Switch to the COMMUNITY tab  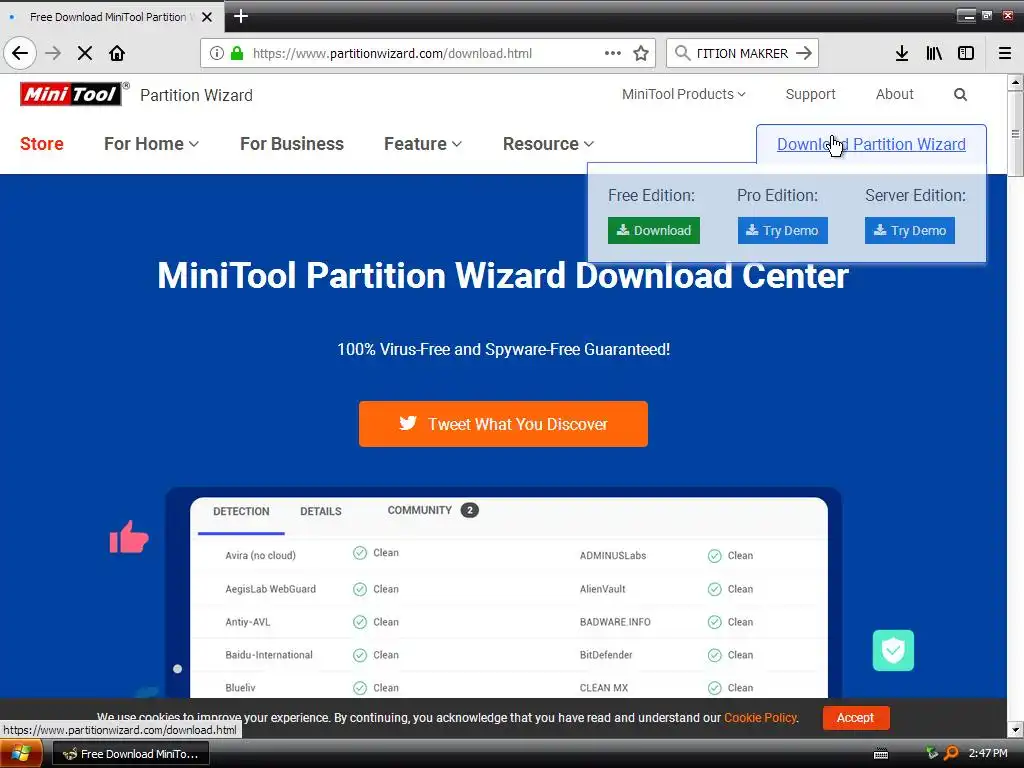click(x=432, y=510)
